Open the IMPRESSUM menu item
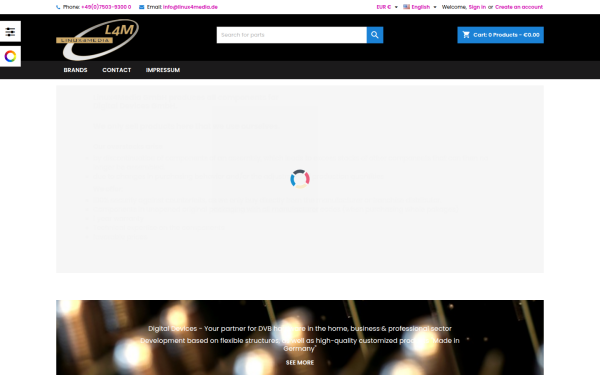The width and height of the screenshot is (600, 375). (163, 70)
